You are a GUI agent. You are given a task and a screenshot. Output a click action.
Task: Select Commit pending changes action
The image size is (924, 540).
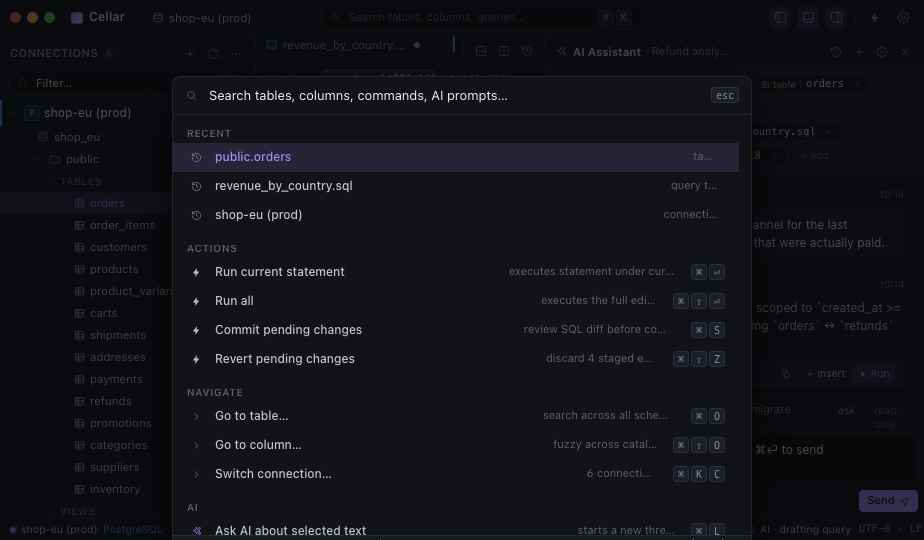(x=456, y=330)
